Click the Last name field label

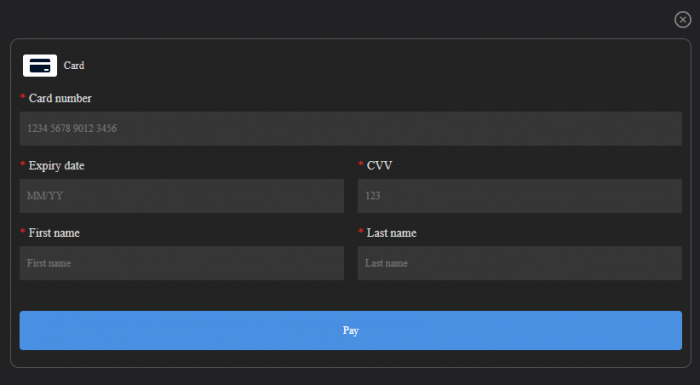392,233
